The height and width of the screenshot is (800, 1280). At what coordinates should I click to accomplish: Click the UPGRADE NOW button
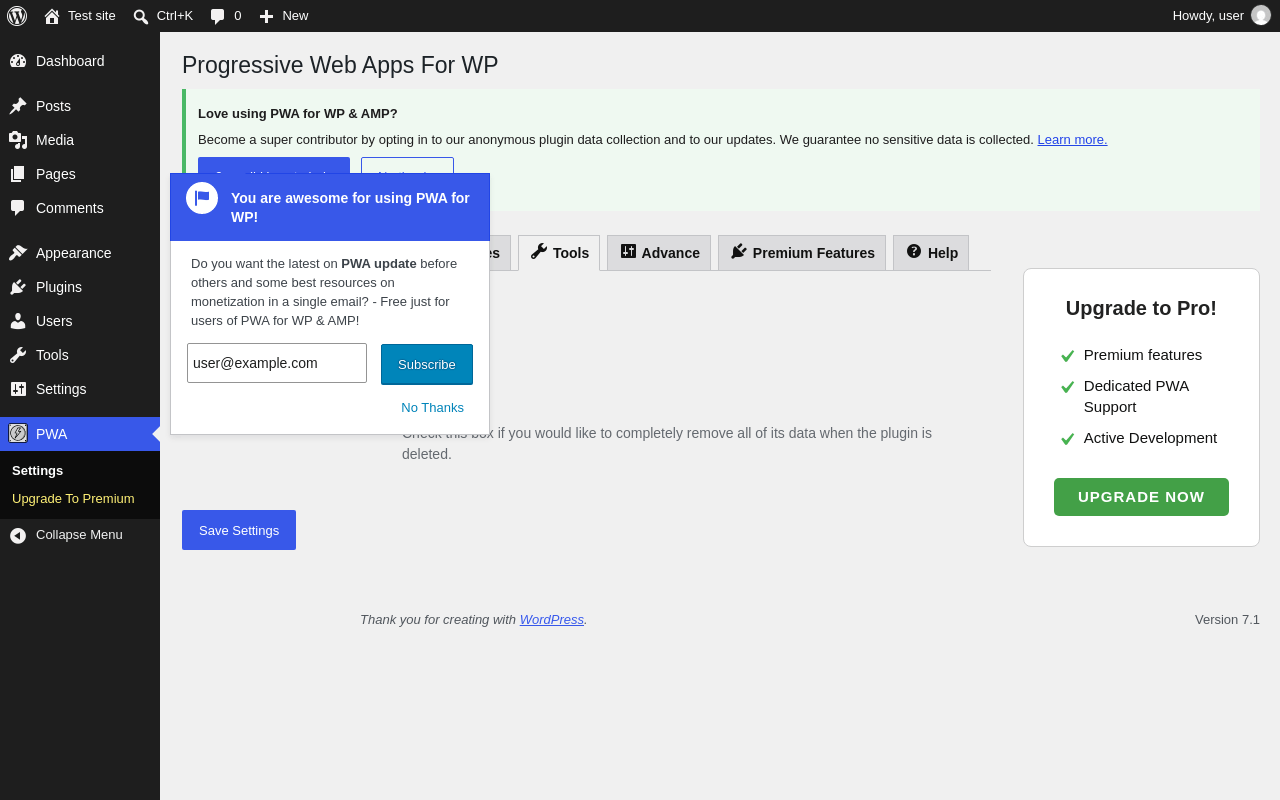(1141, 497)
